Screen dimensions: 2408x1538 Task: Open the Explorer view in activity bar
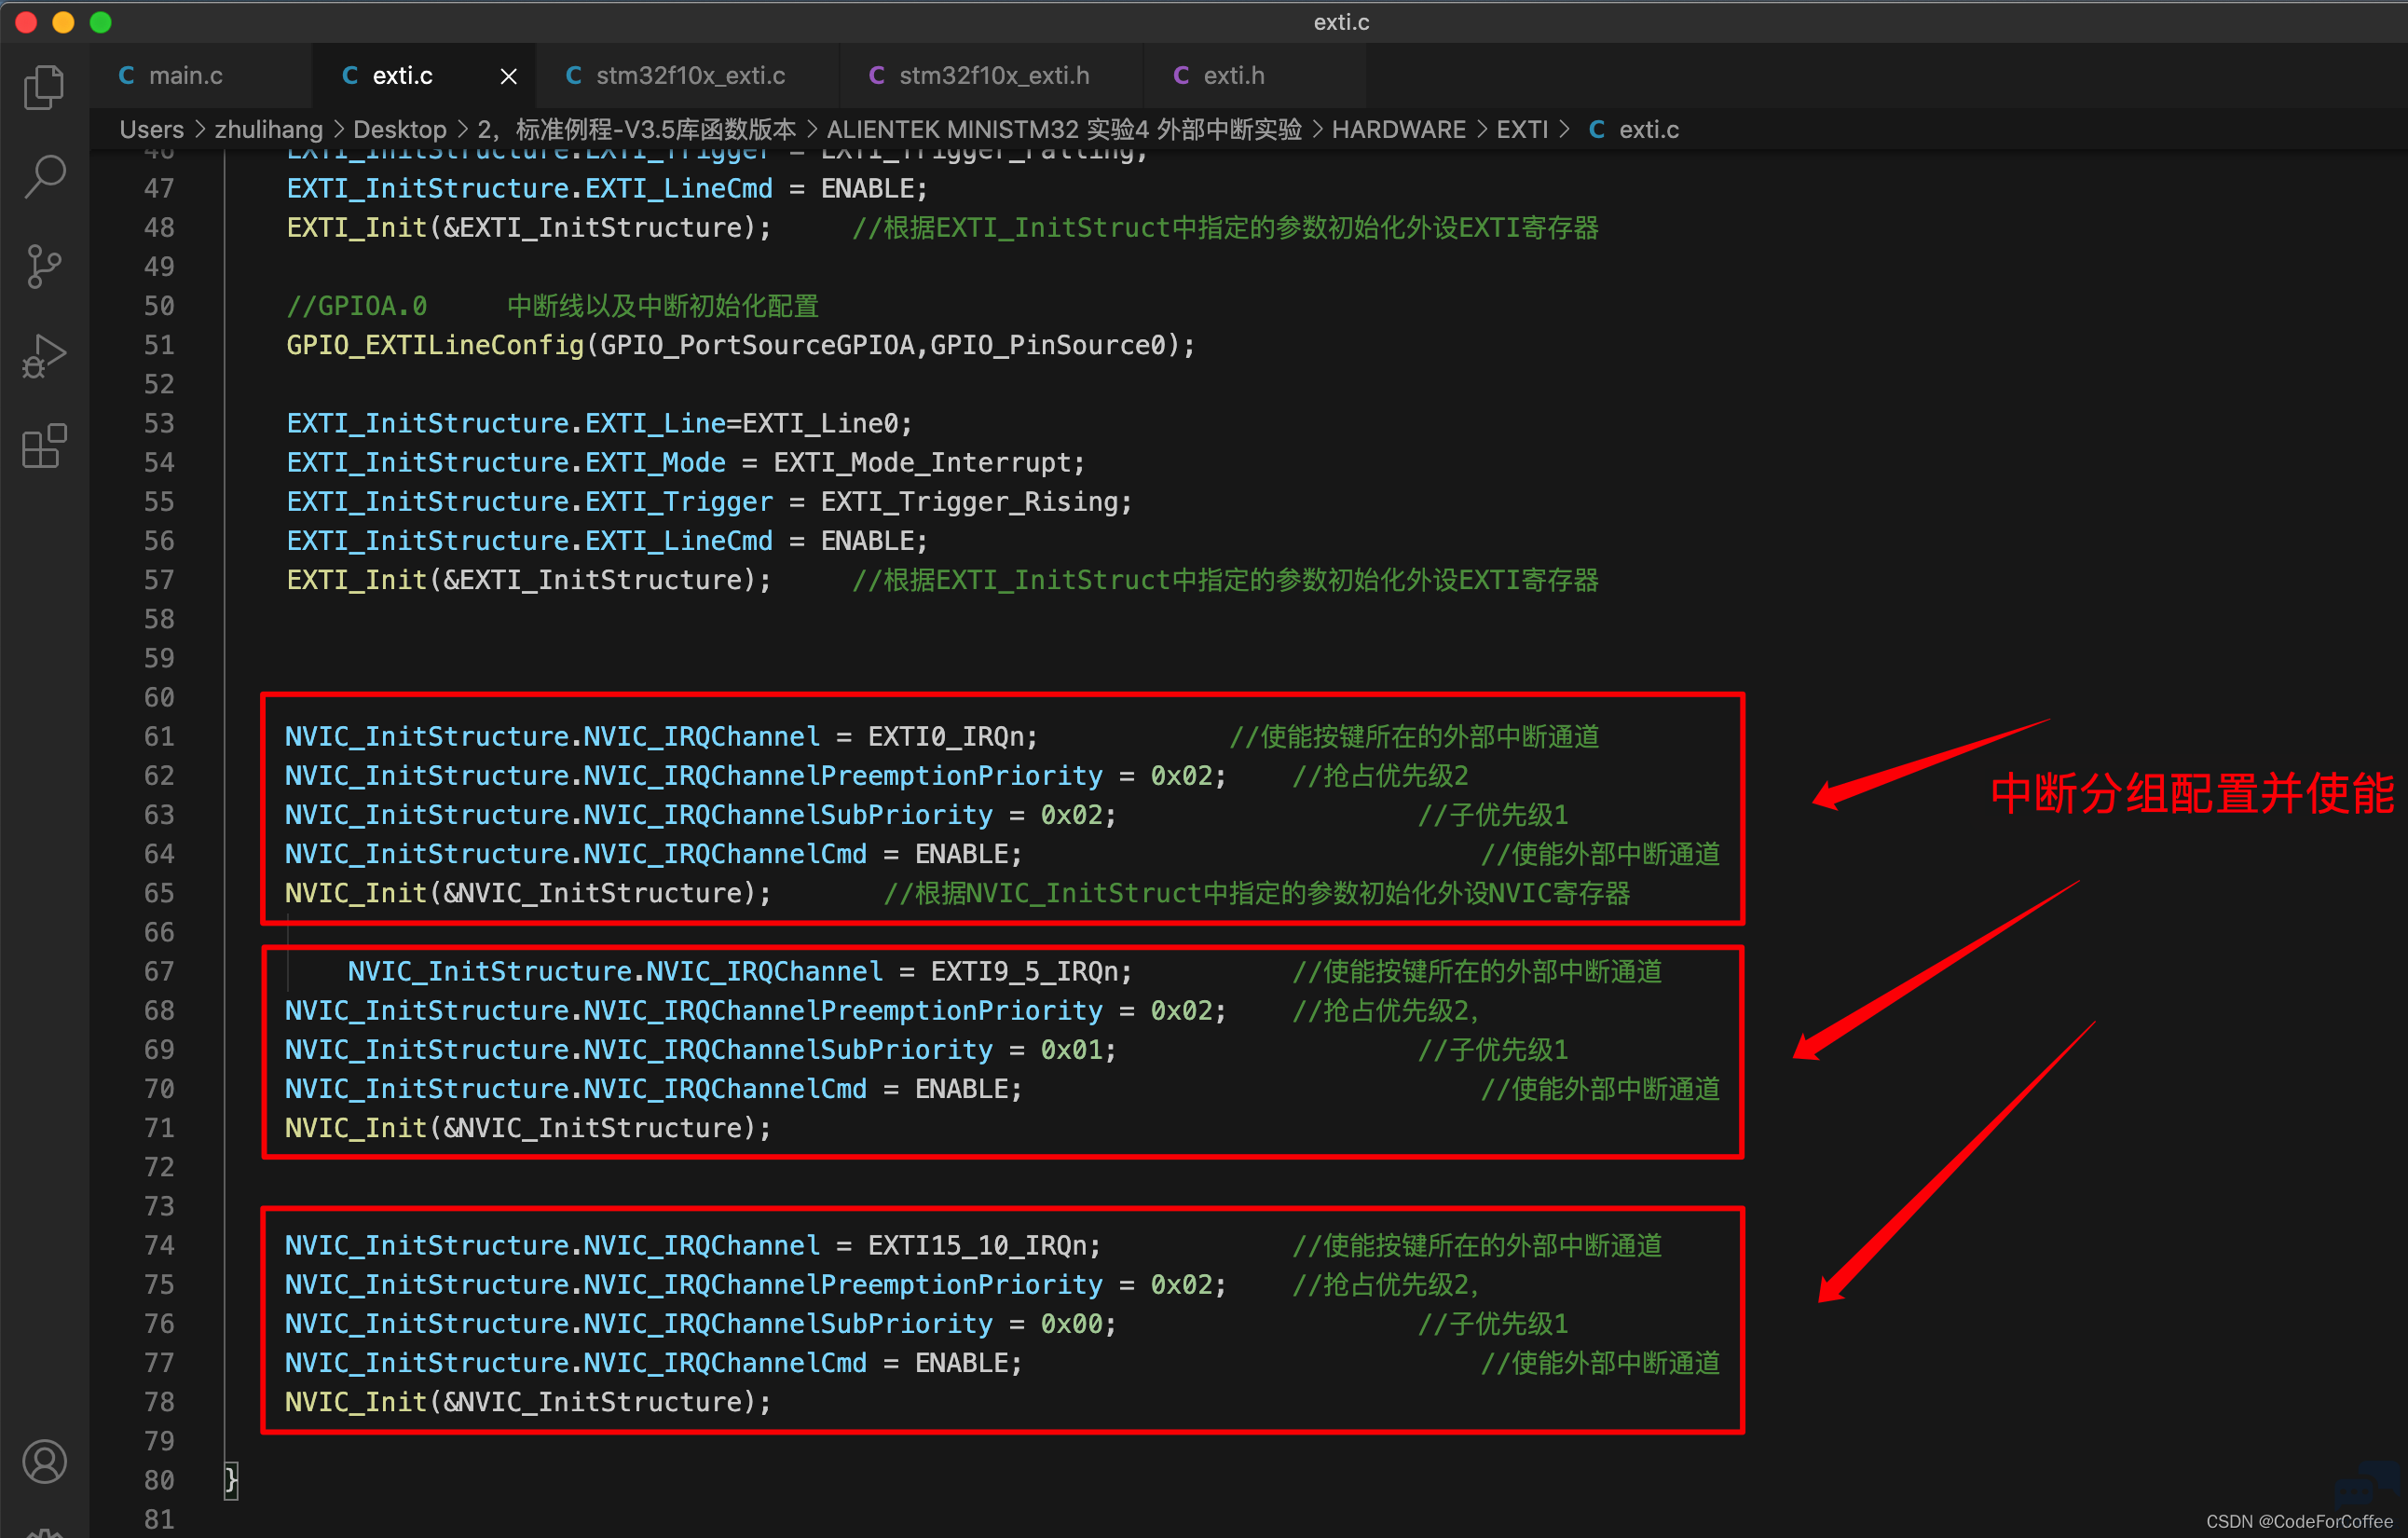click(x=44, y=88)
